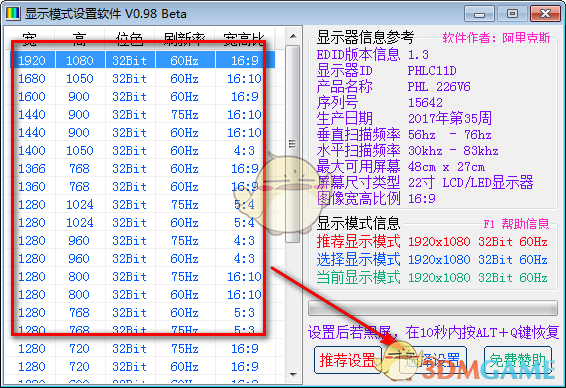Viewport: 566px width, 388px height.
Task: Click the horizontal scan rate 30khz - 83khz
Action: point(453,151)
